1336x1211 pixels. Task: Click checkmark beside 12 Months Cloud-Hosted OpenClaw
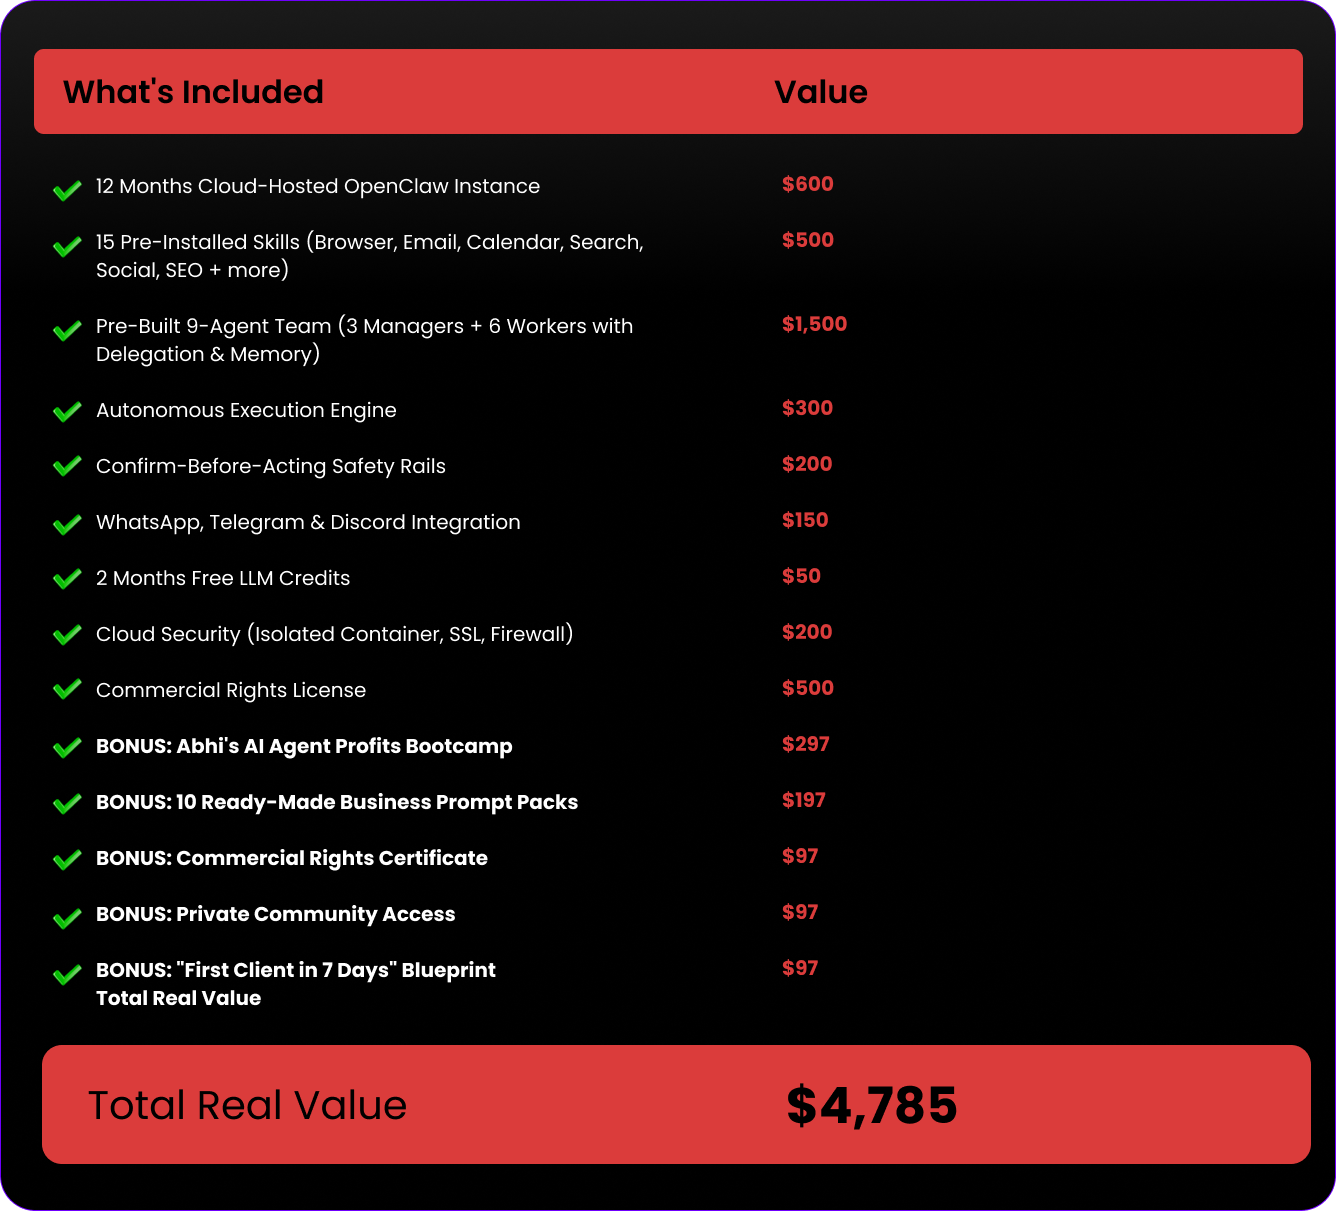(67, 190)
